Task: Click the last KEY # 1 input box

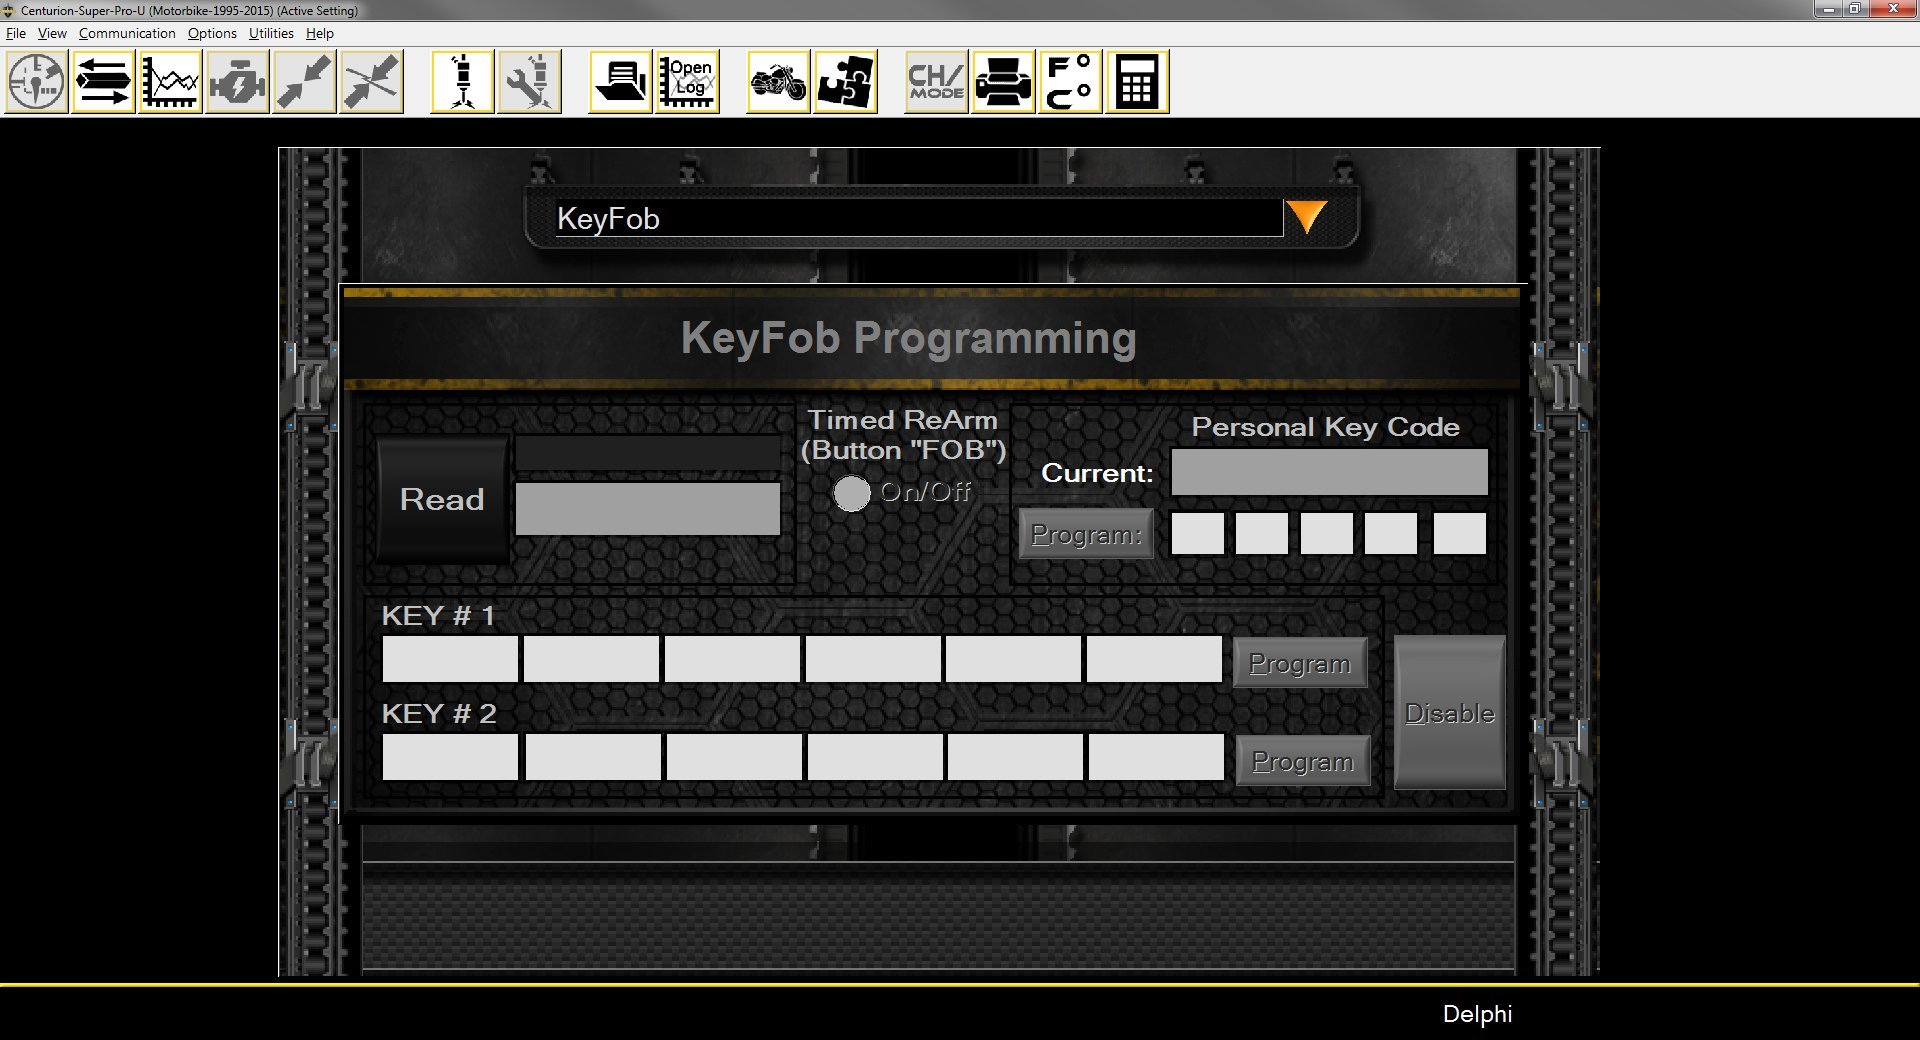Action: pyautogui.click(x=1155, y=660)
